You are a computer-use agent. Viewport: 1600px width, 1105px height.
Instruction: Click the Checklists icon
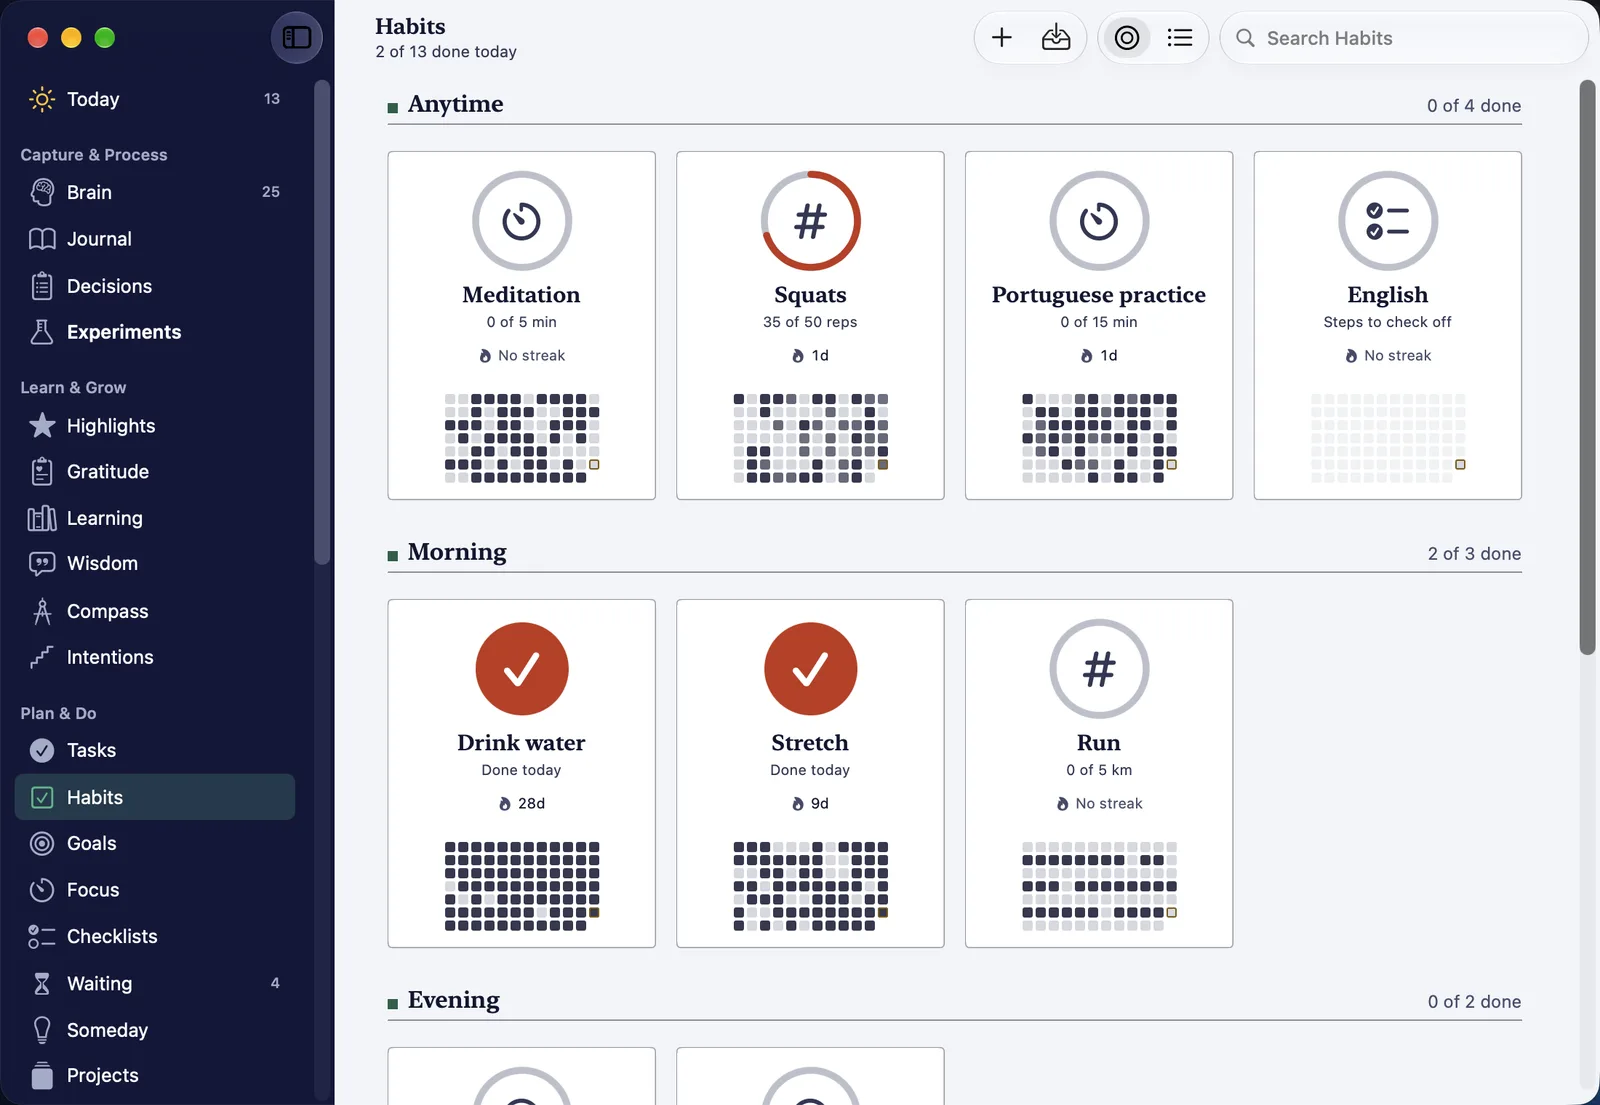pos(42,937)
